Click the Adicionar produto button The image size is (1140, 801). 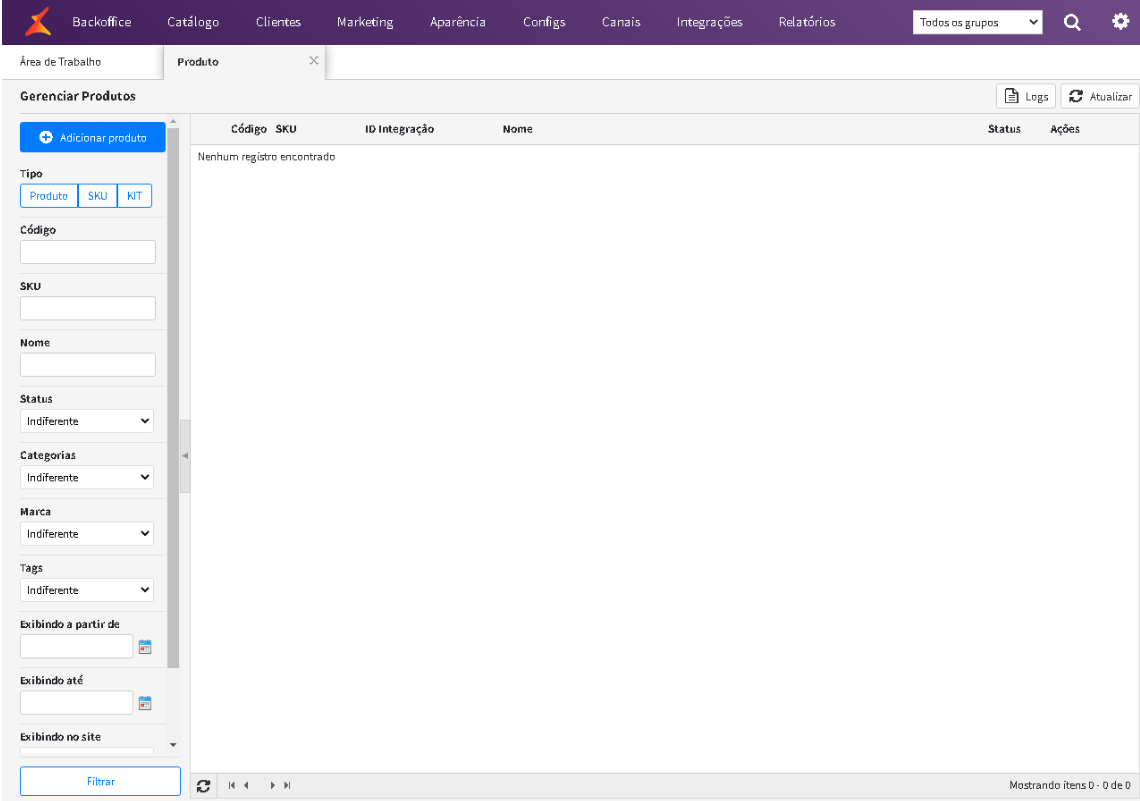(x=93, y=137)
